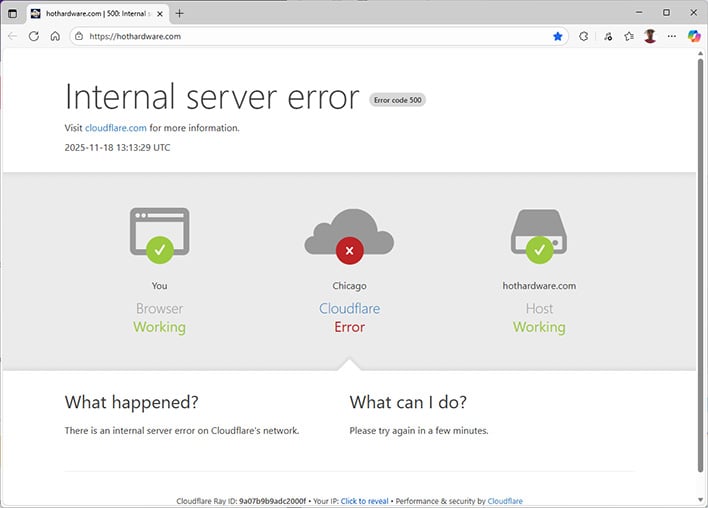Click the browser window icon with checkmark
The height and width of the screenshot is (508, 708).
pyautogui.click(x=159, y=235)
